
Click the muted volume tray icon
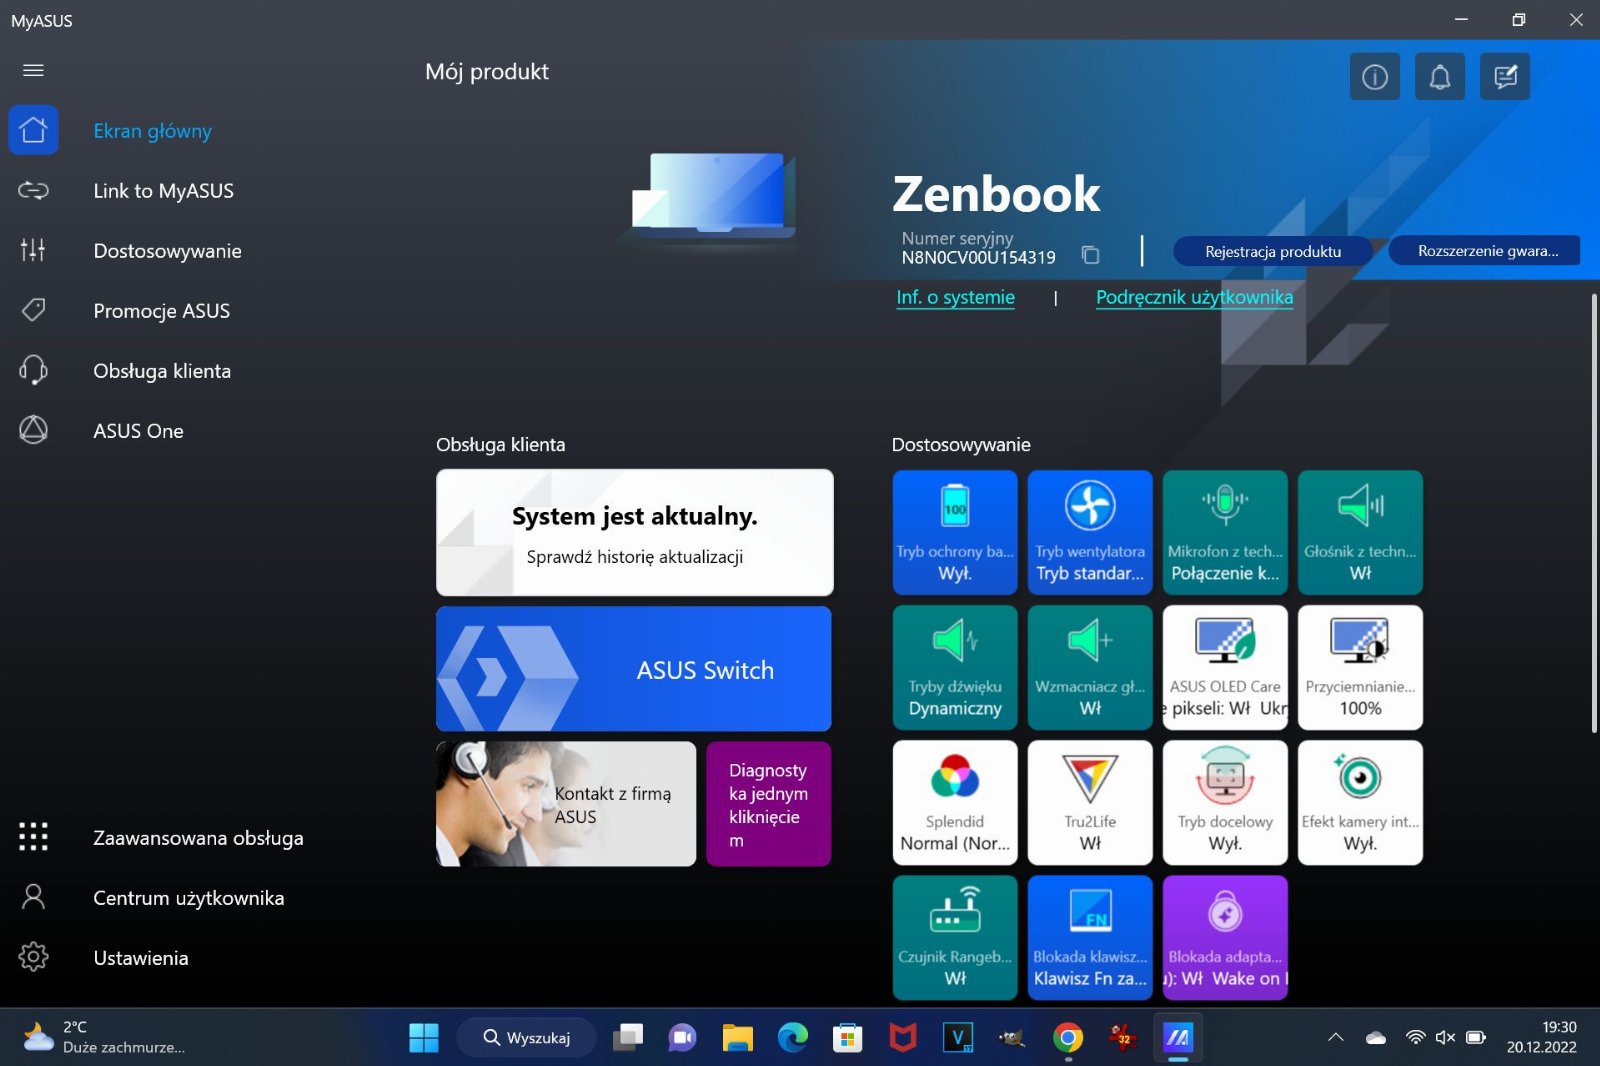(1445, 1038)
